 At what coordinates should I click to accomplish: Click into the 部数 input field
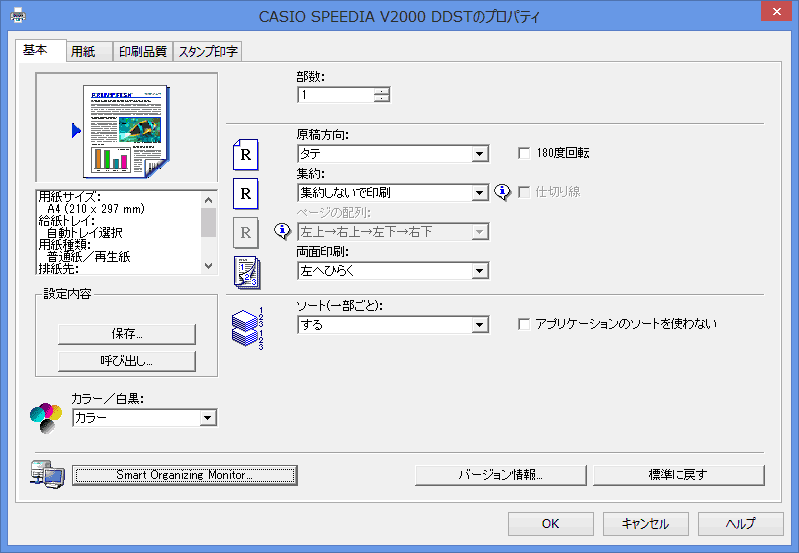point(336,95)
